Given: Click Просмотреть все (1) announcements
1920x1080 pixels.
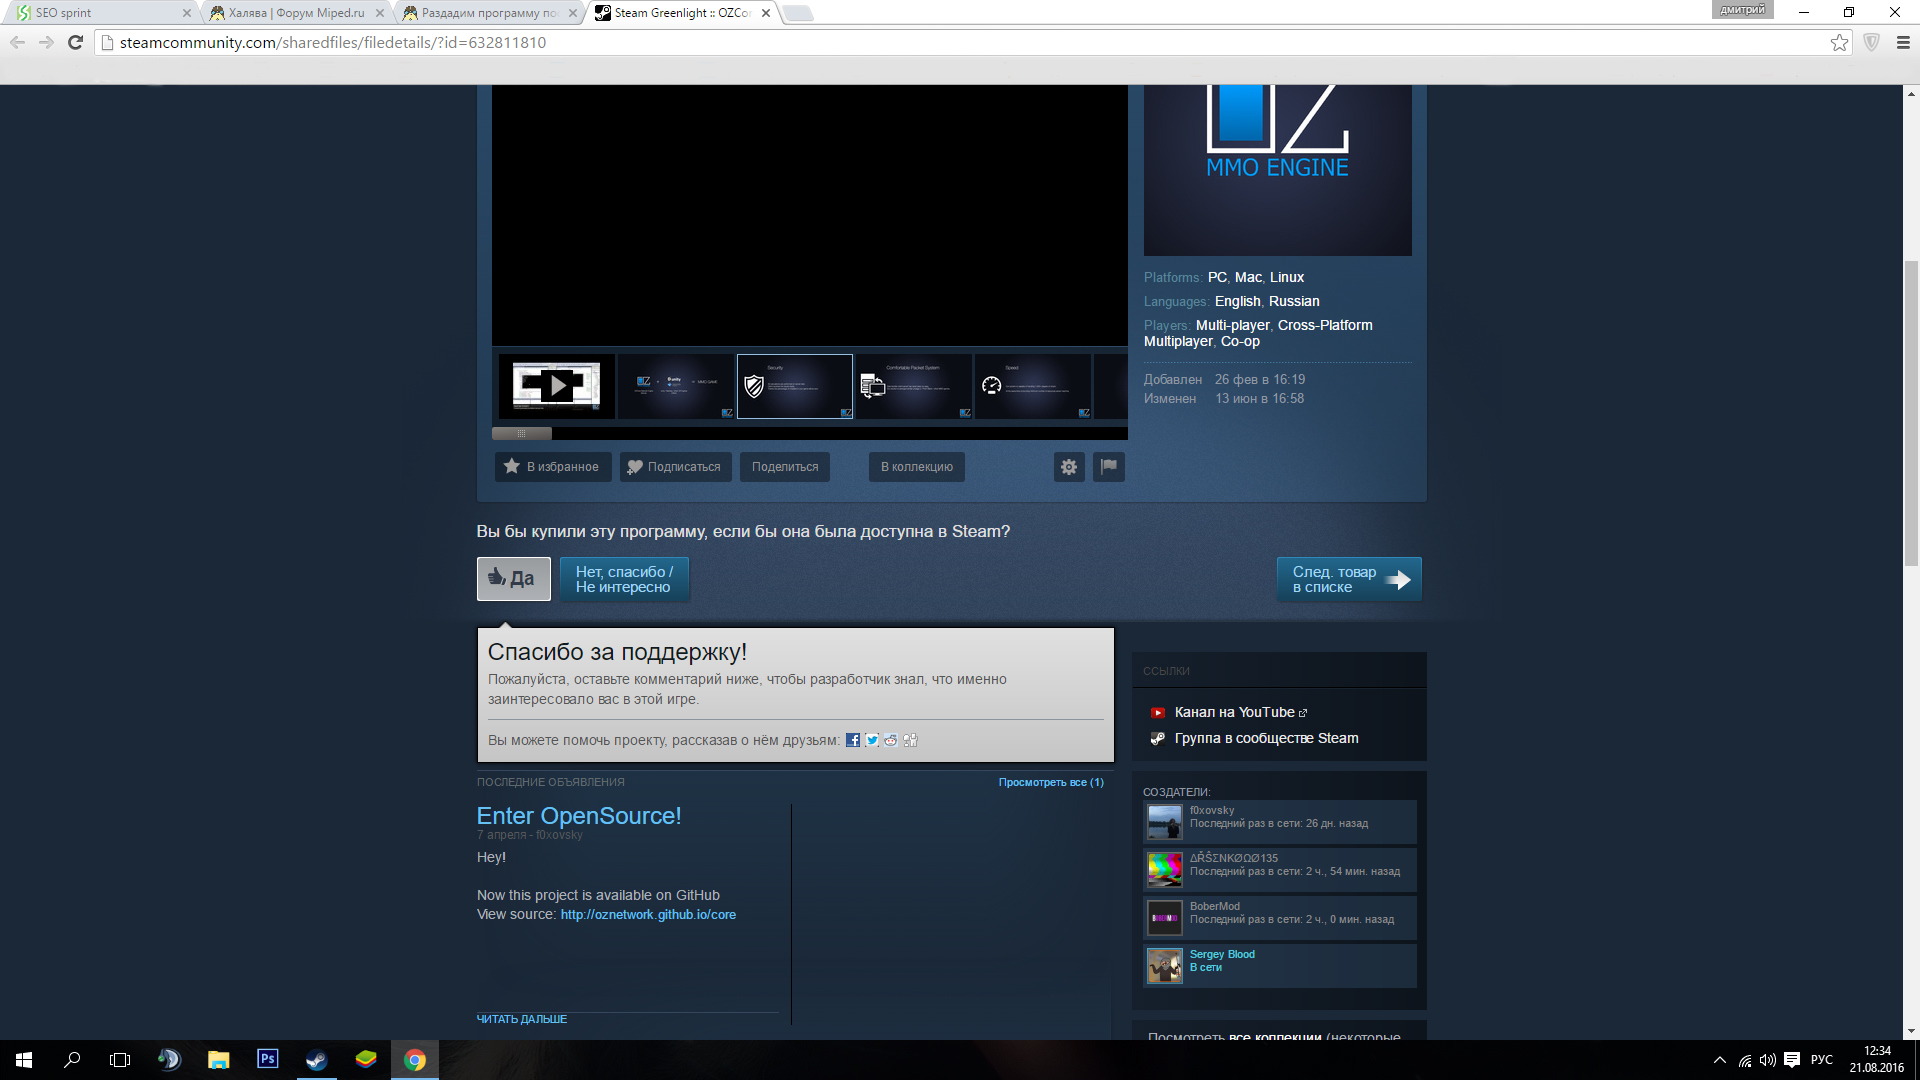Looking at the screenshot, I should tap(1051, 782).
